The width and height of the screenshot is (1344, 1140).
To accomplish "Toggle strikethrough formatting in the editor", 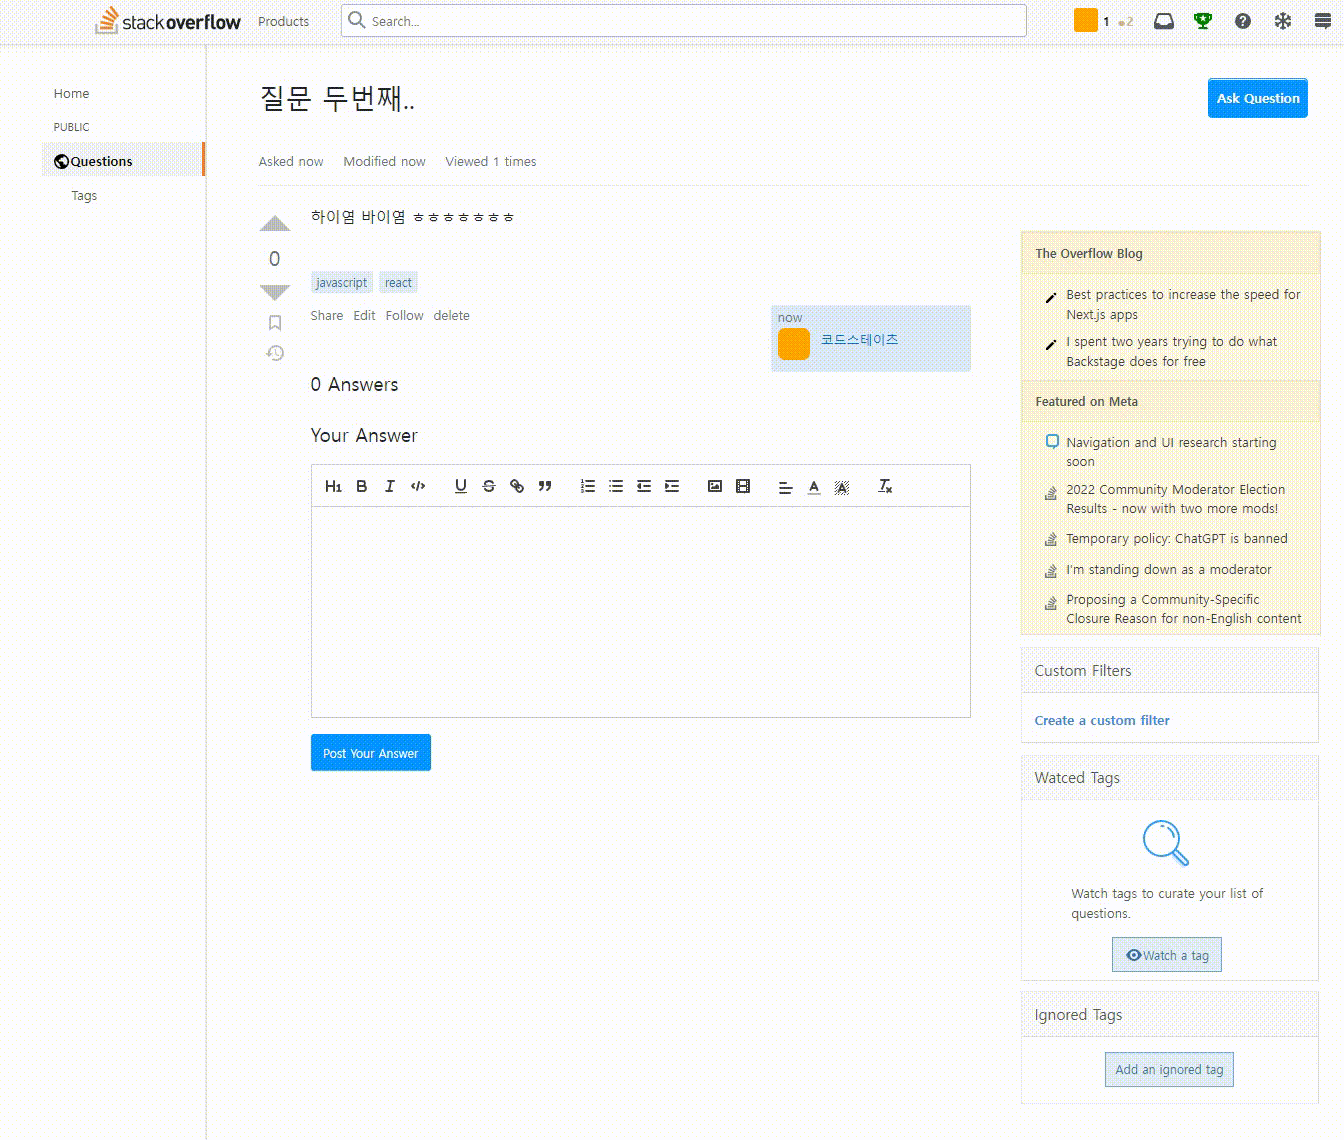I will [489, 486].
